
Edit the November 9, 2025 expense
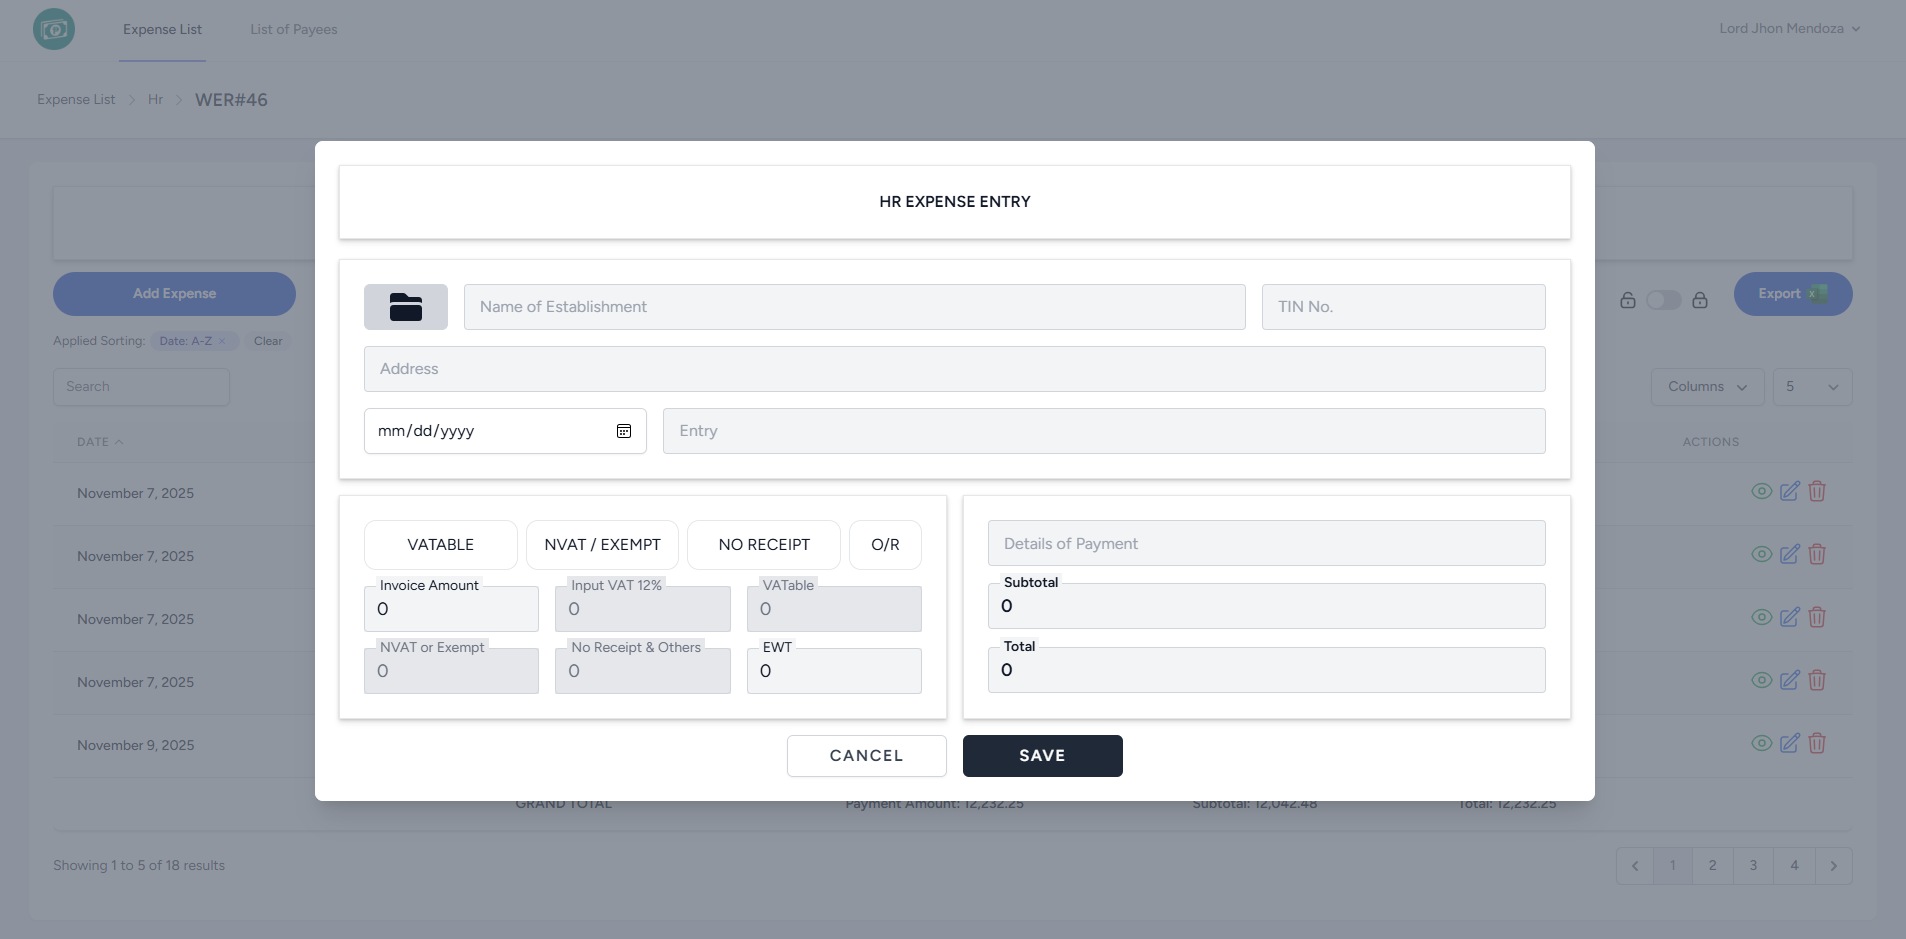click(1790, 743)
